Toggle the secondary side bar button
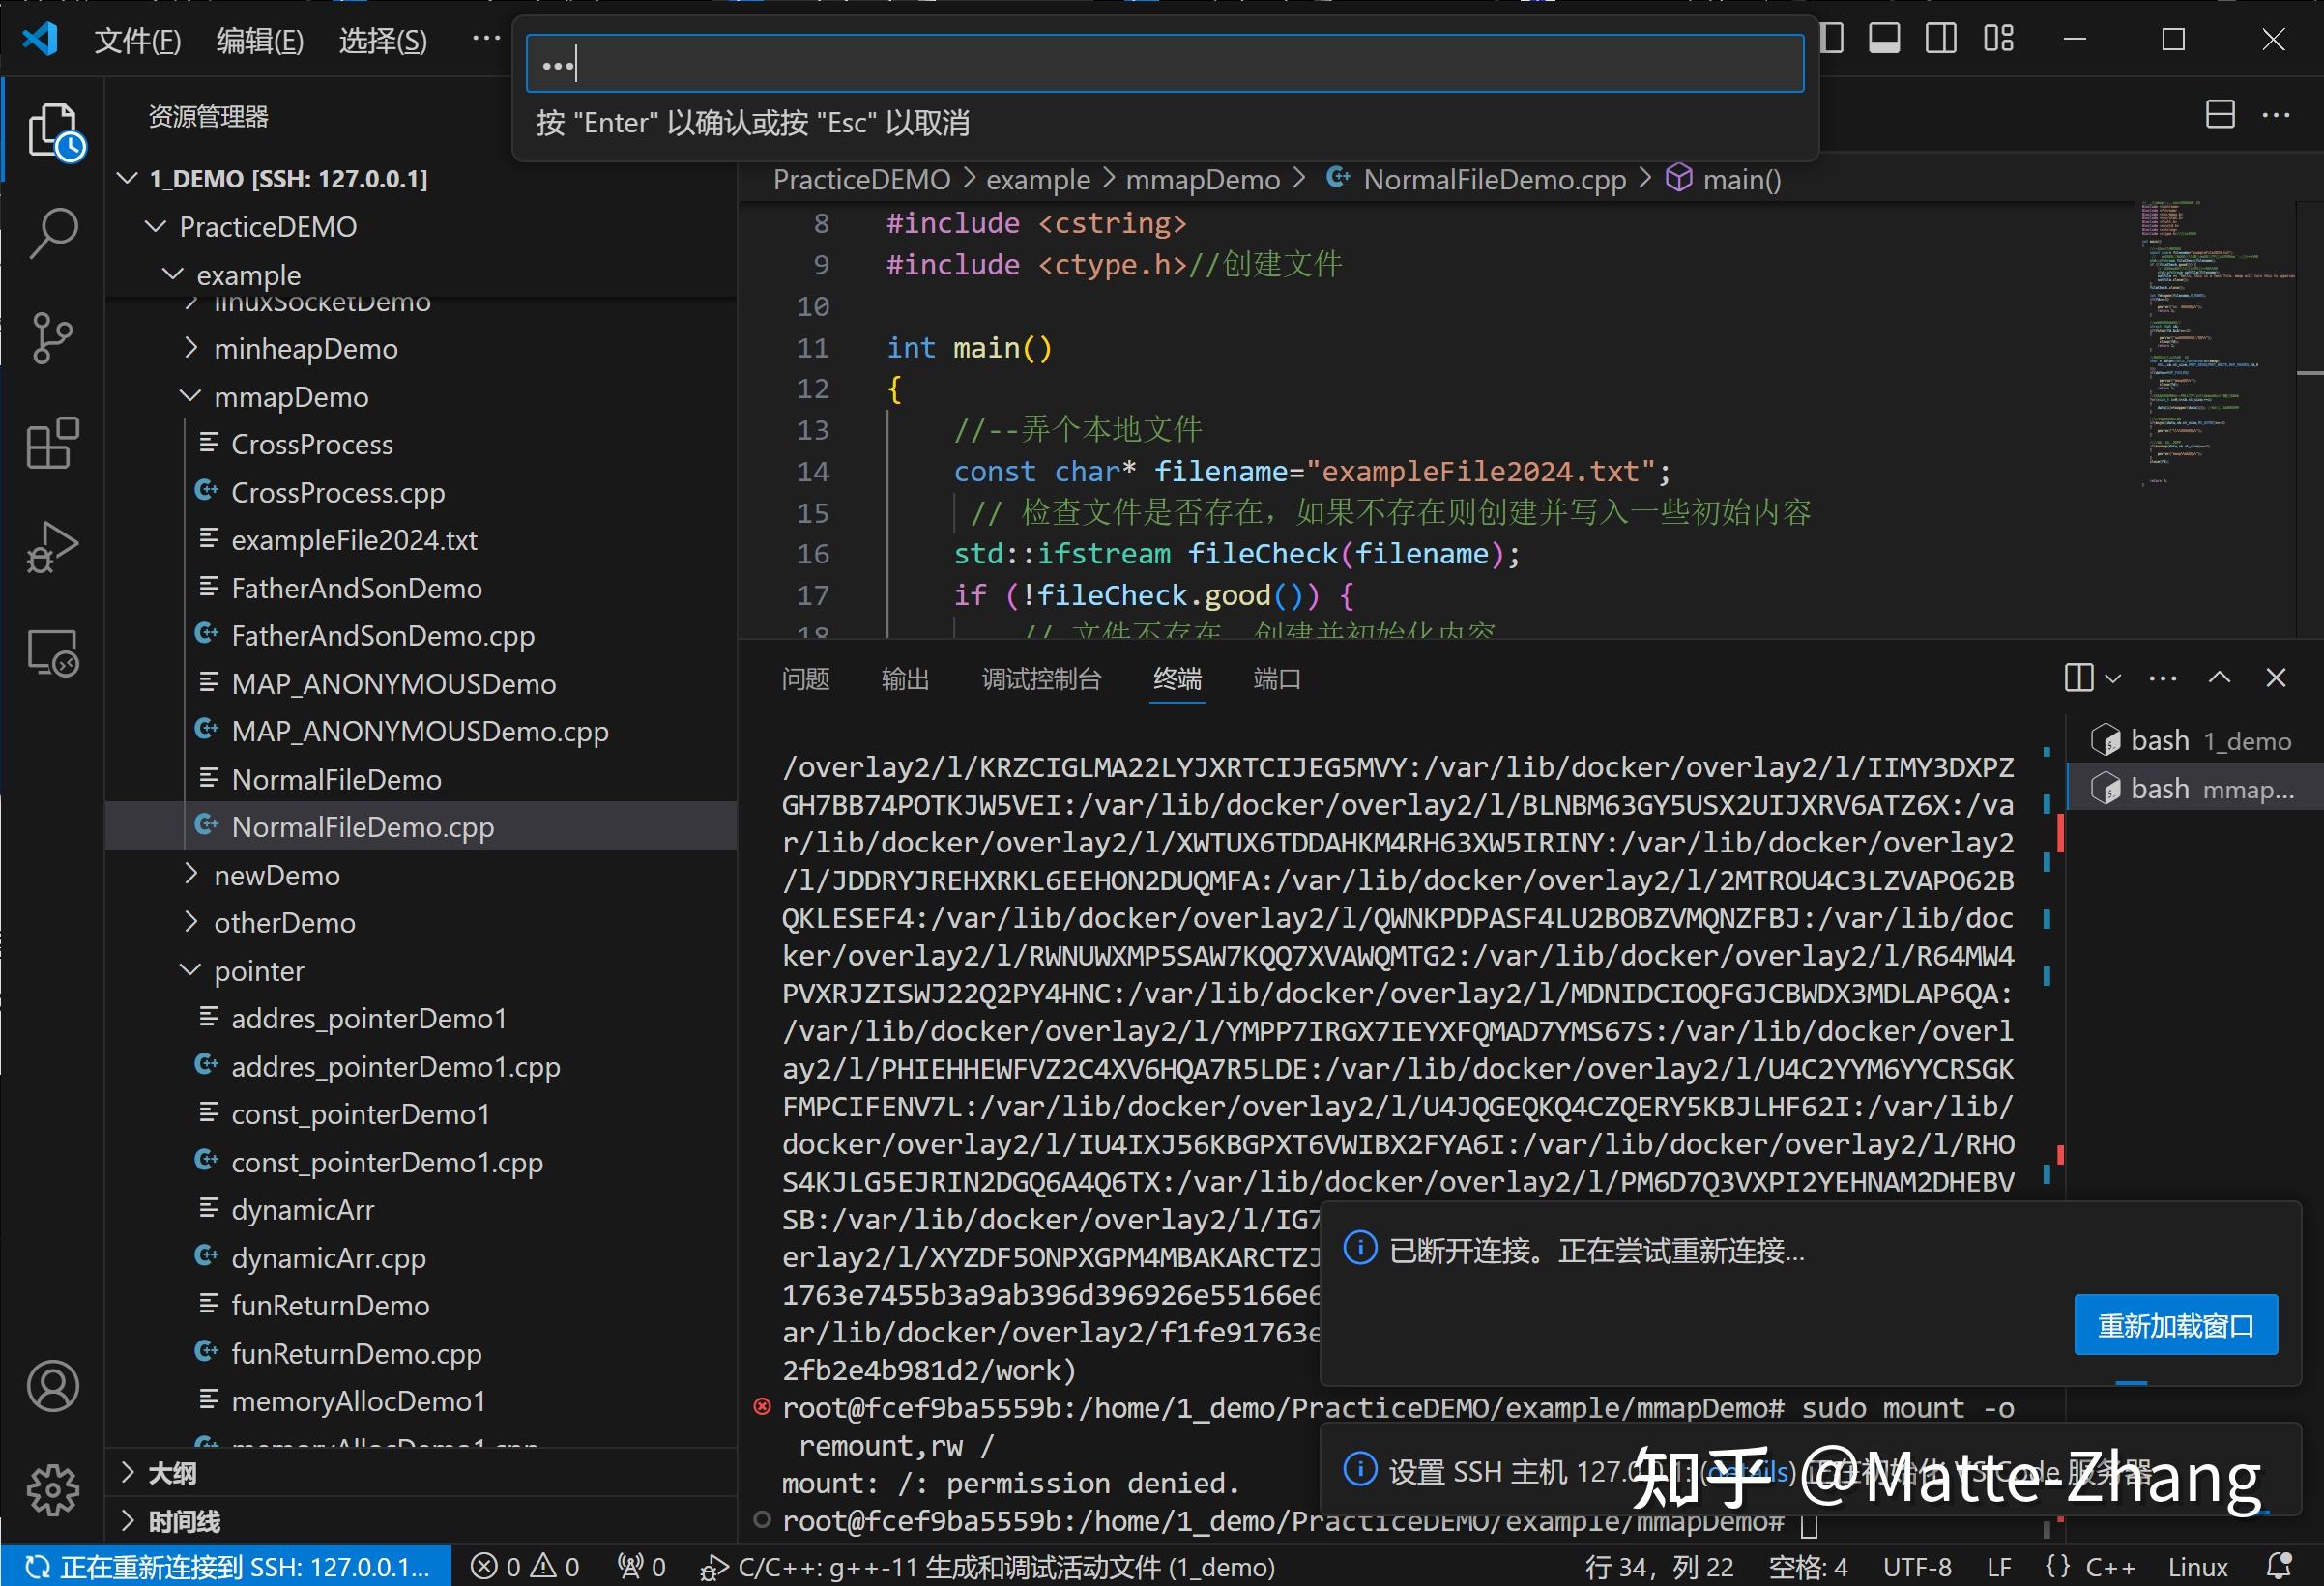 [x=1941, y=39]
